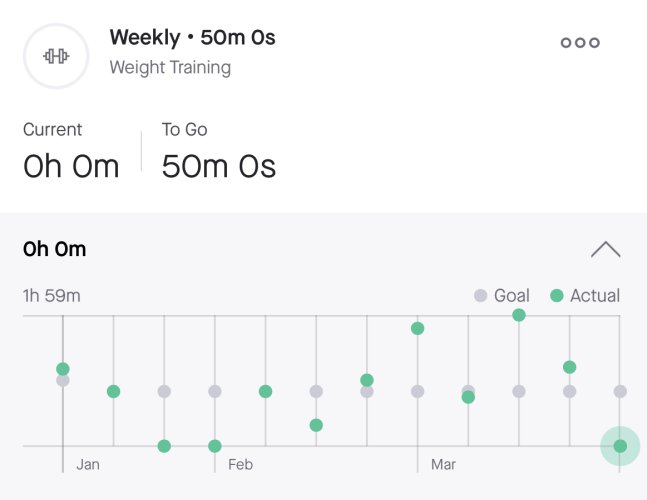Open the three-dot options menu
647x500 pixels.
[580, 42]
